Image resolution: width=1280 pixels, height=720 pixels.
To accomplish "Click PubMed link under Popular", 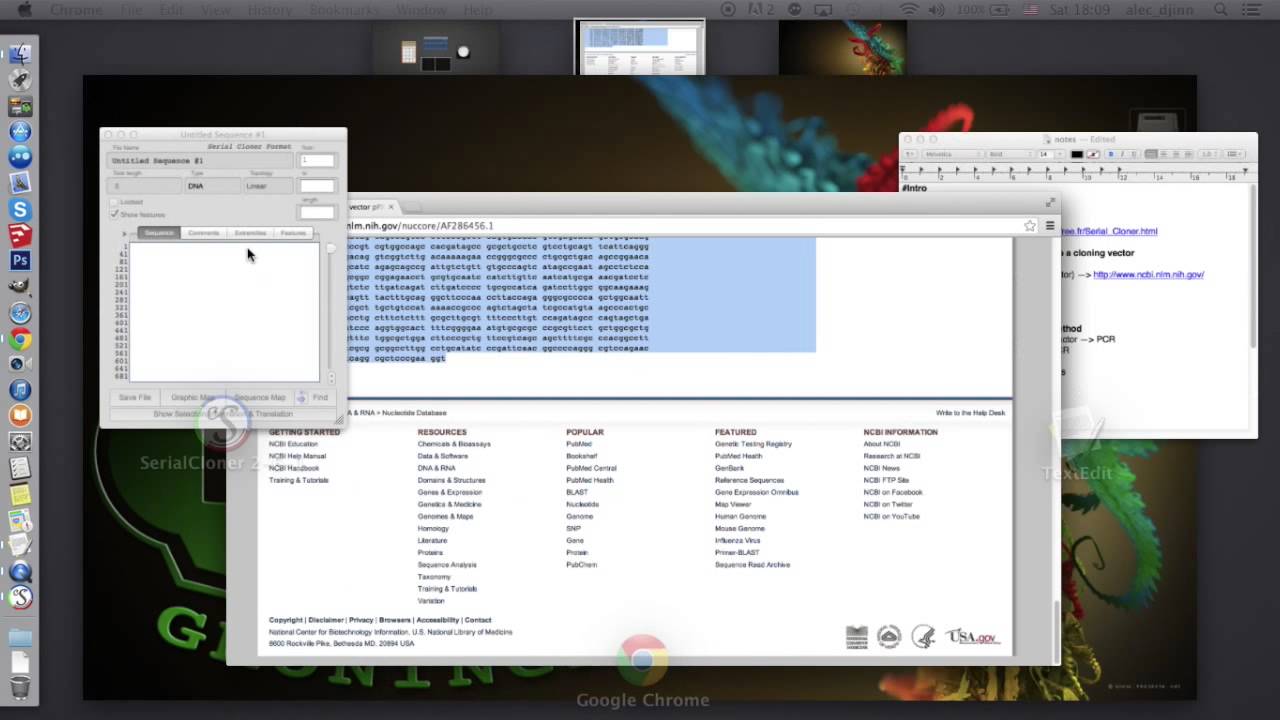I will [x=579, y=444].
